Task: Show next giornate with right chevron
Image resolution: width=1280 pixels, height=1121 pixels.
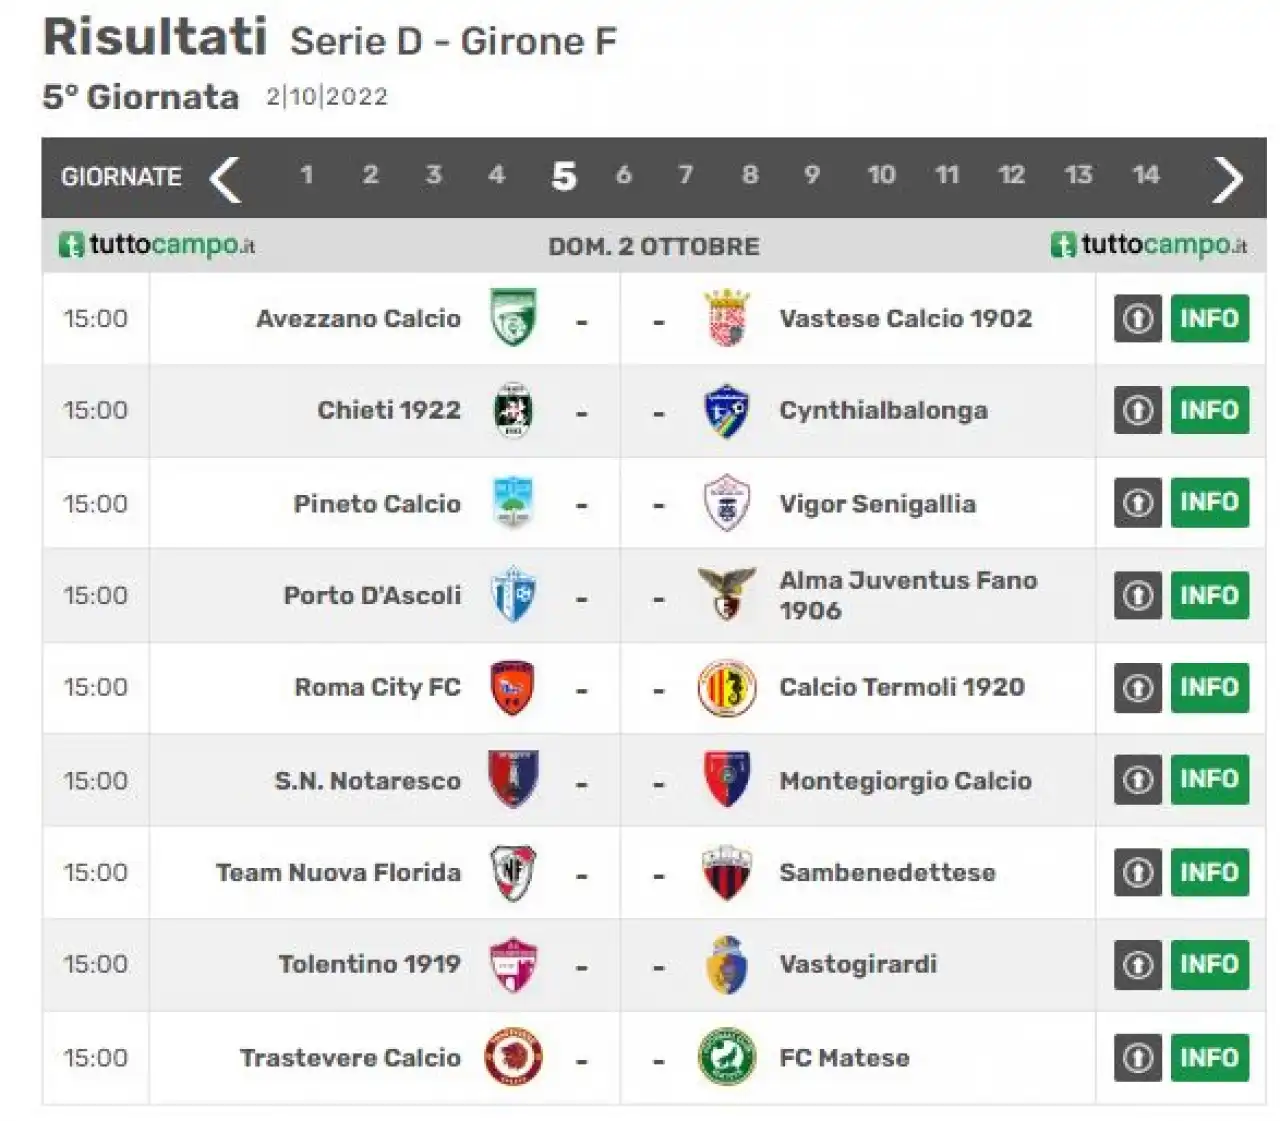Action: pos(1227,179)
